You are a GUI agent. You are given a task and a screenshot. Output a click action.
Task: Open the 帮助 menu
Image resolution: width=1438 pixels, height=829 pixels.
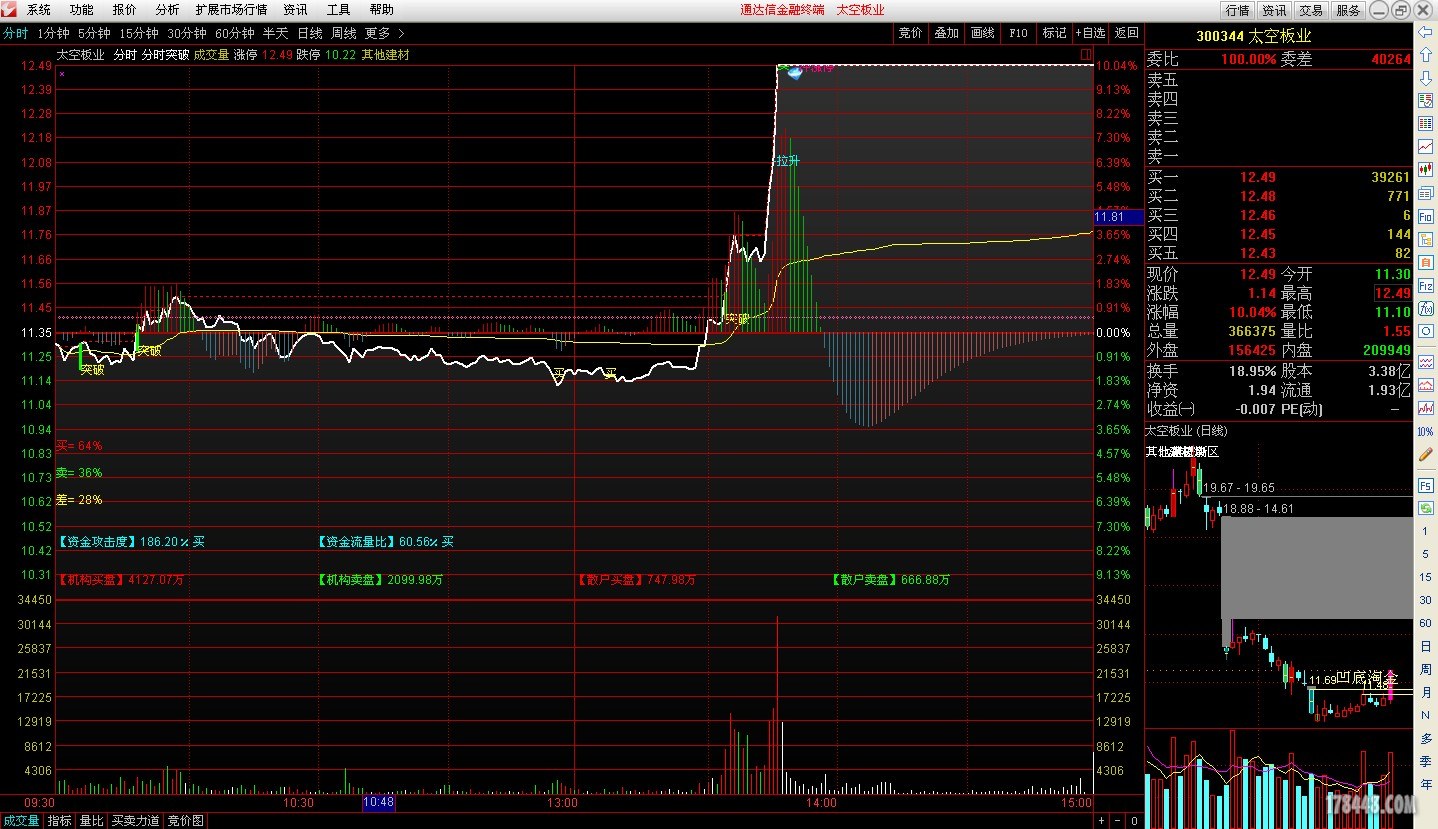[381, 10]
